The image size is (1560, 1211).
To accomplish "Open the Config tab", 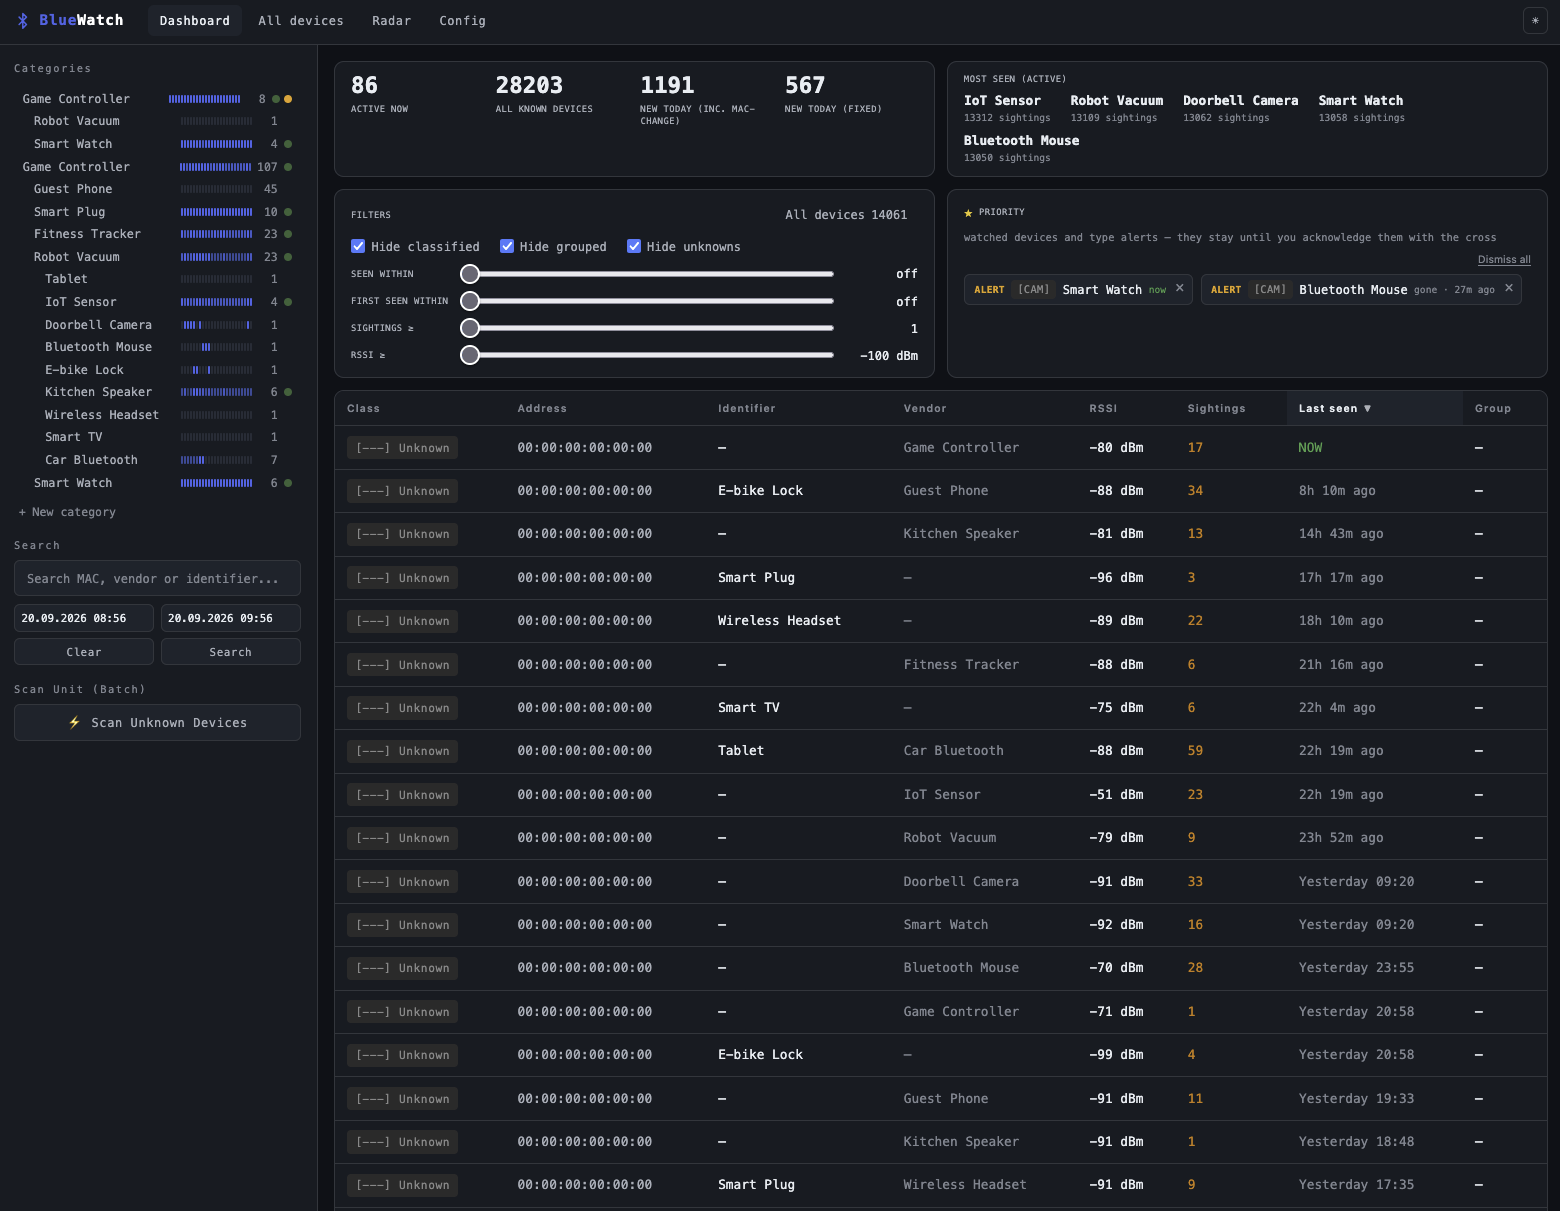I will (x=463, y=20).
